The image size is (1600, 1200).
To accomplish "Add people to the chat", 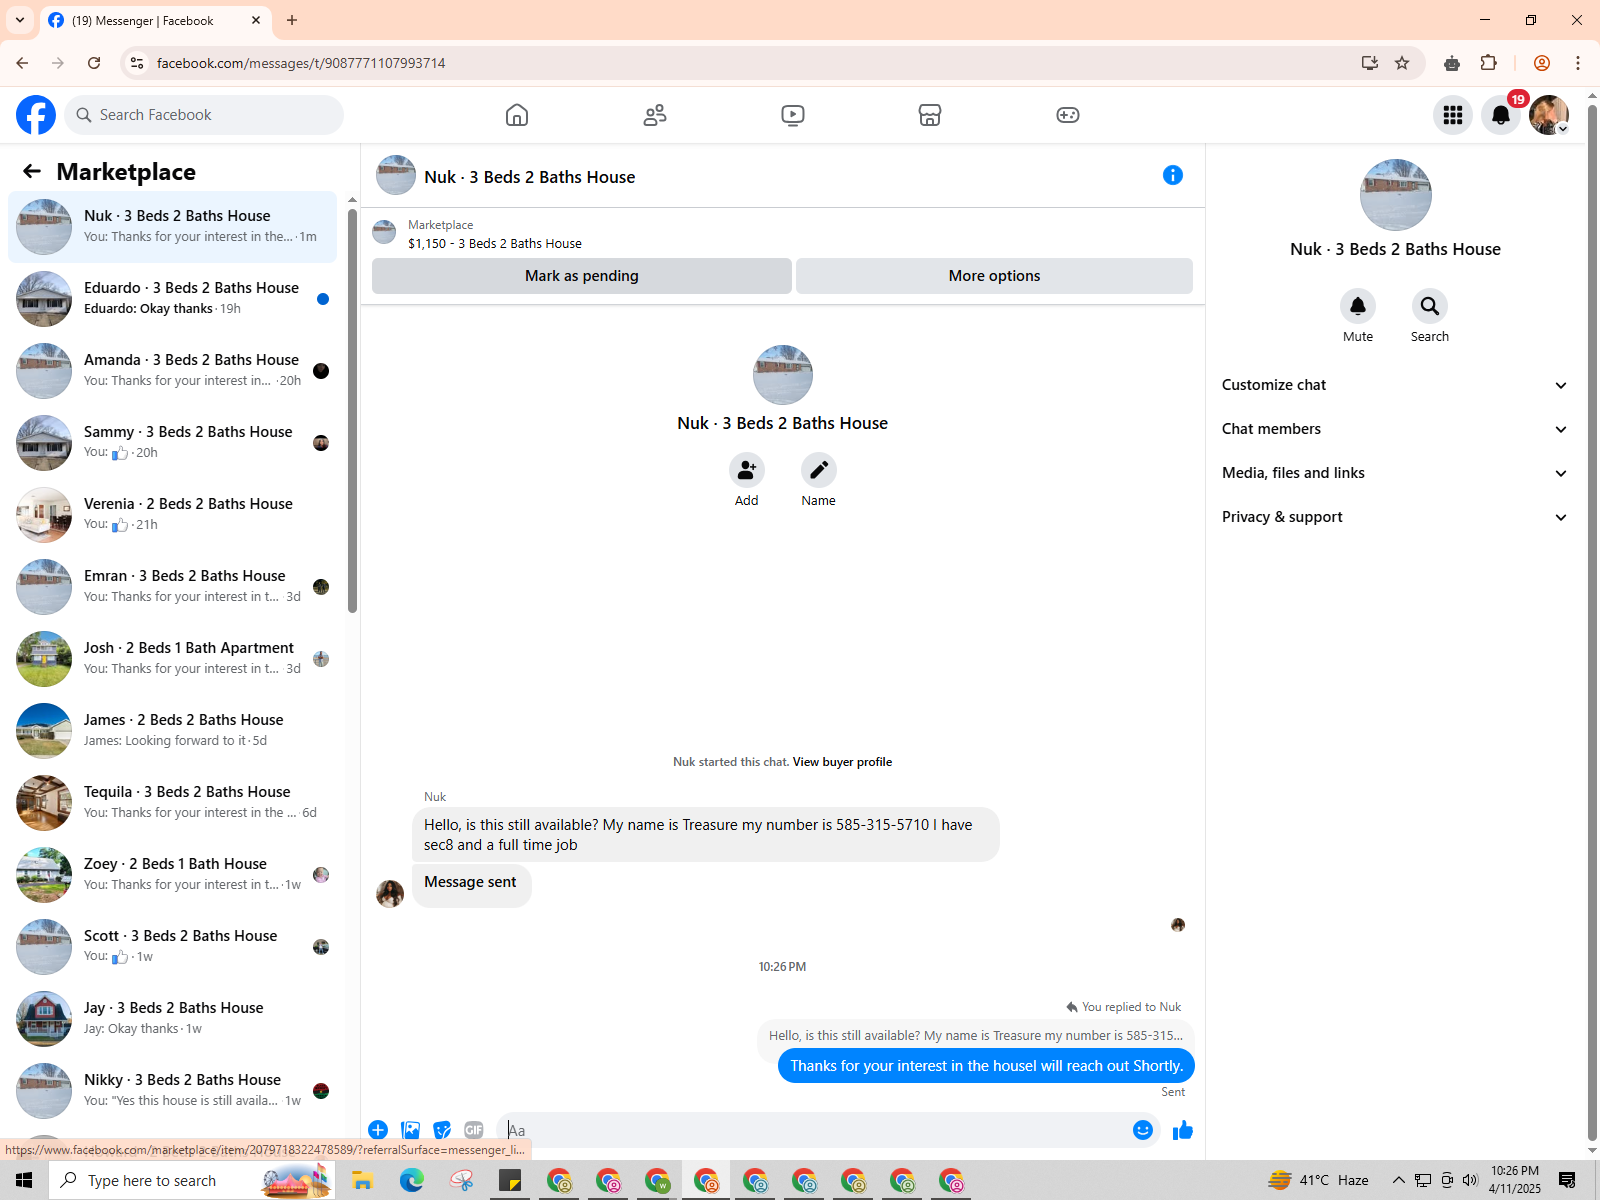I will click(747, 470).
